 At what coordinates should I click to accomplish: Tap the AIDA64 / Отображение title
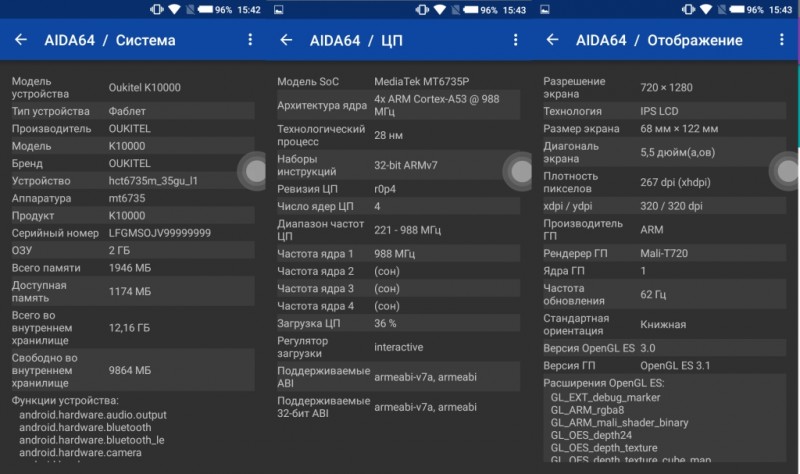[x=659, y=40]
